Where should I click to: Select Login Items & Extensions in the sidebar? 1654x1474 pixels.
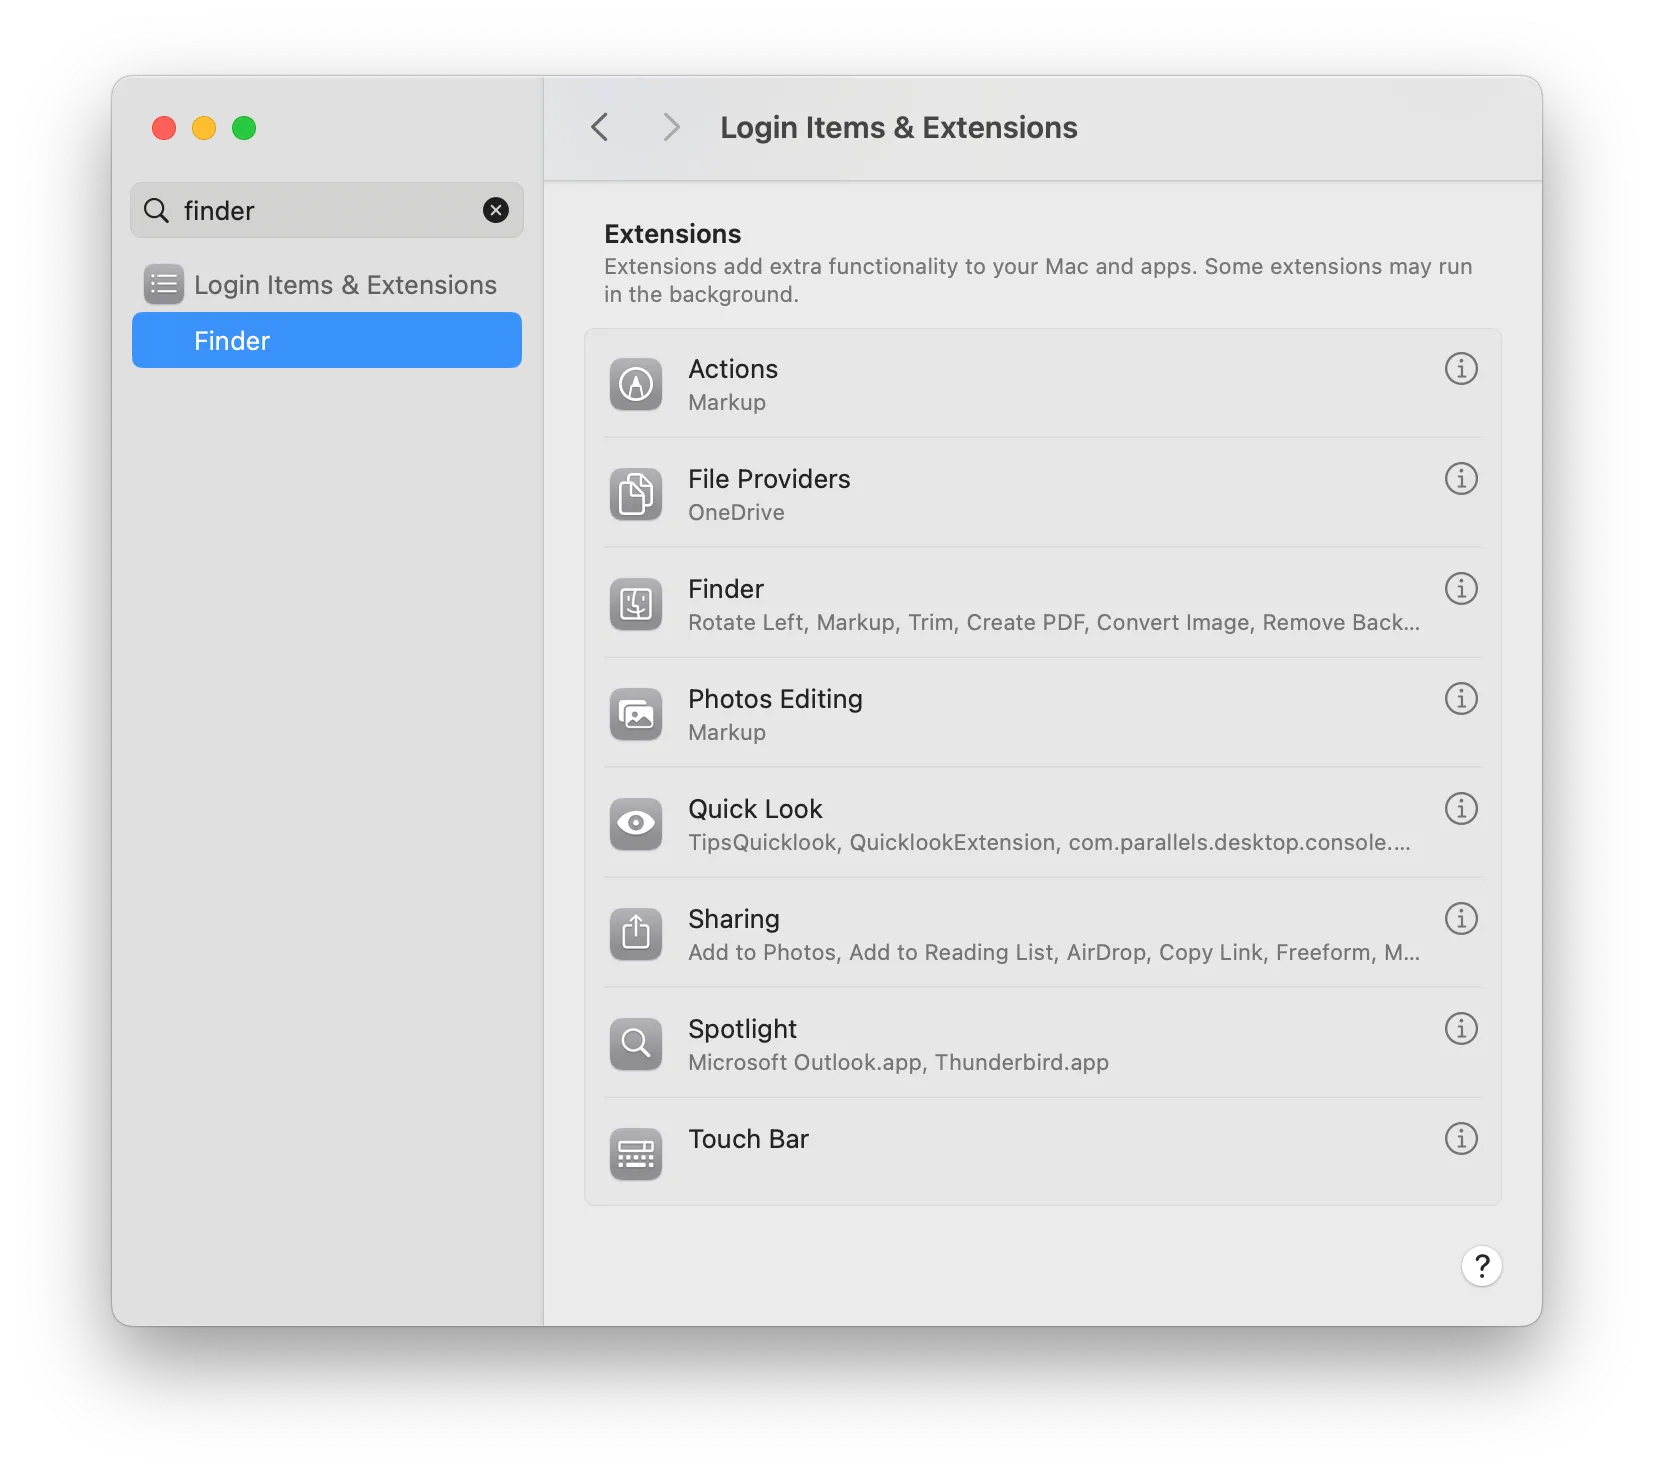coord(345,284)
